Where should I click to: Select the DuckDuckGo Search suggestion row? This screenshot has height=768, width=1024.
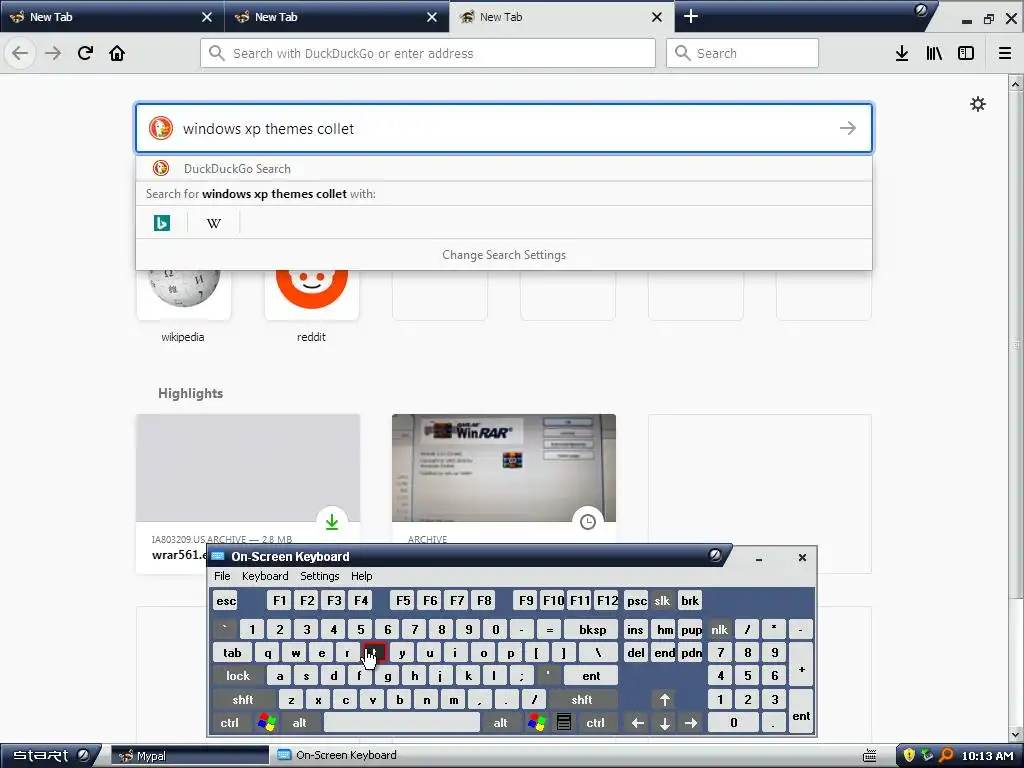tap(504, 168)
